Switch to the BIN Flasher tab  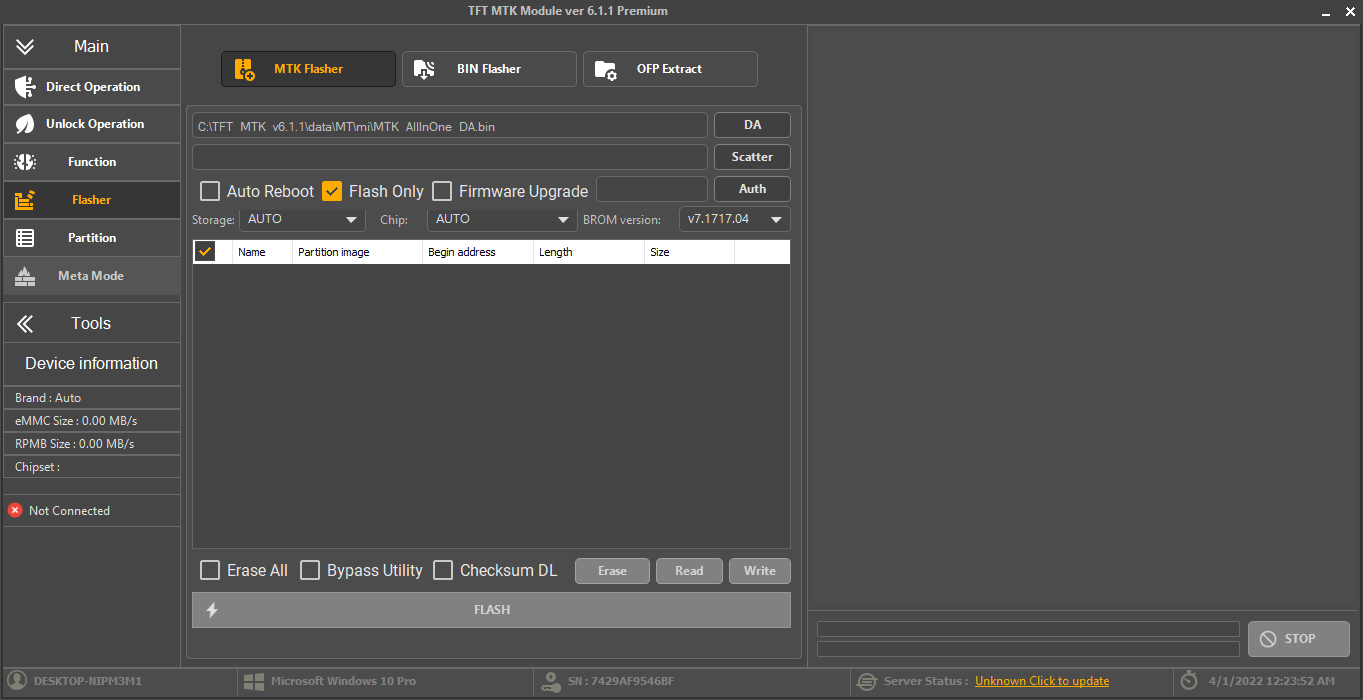[489, 68]
